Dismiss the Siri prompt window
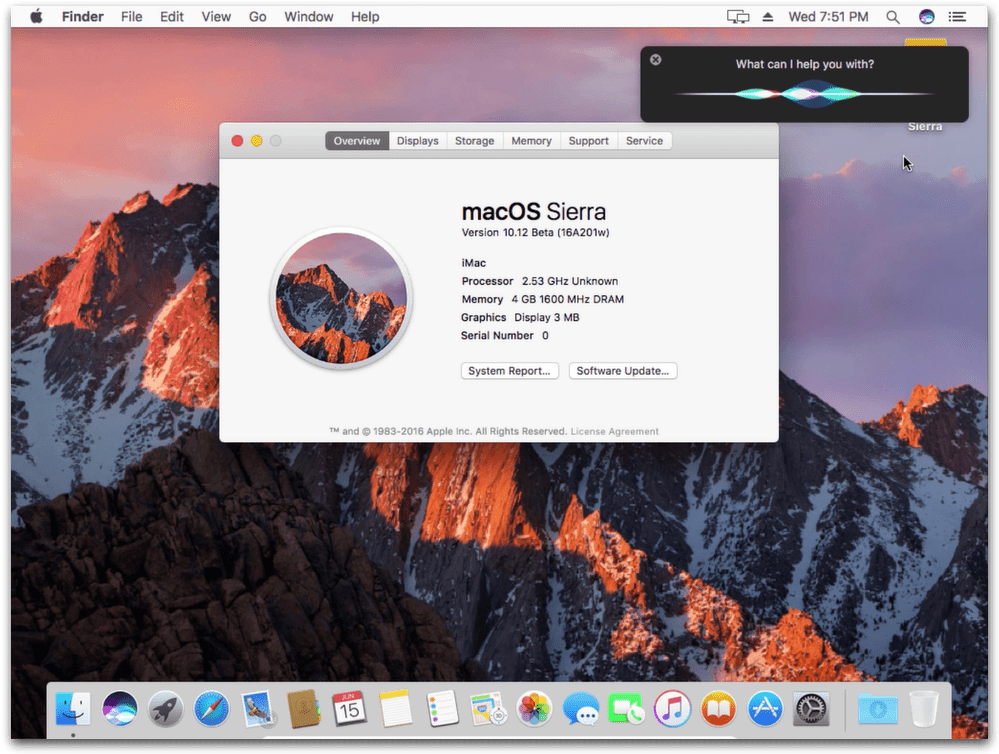 click(x=656, y=60)
